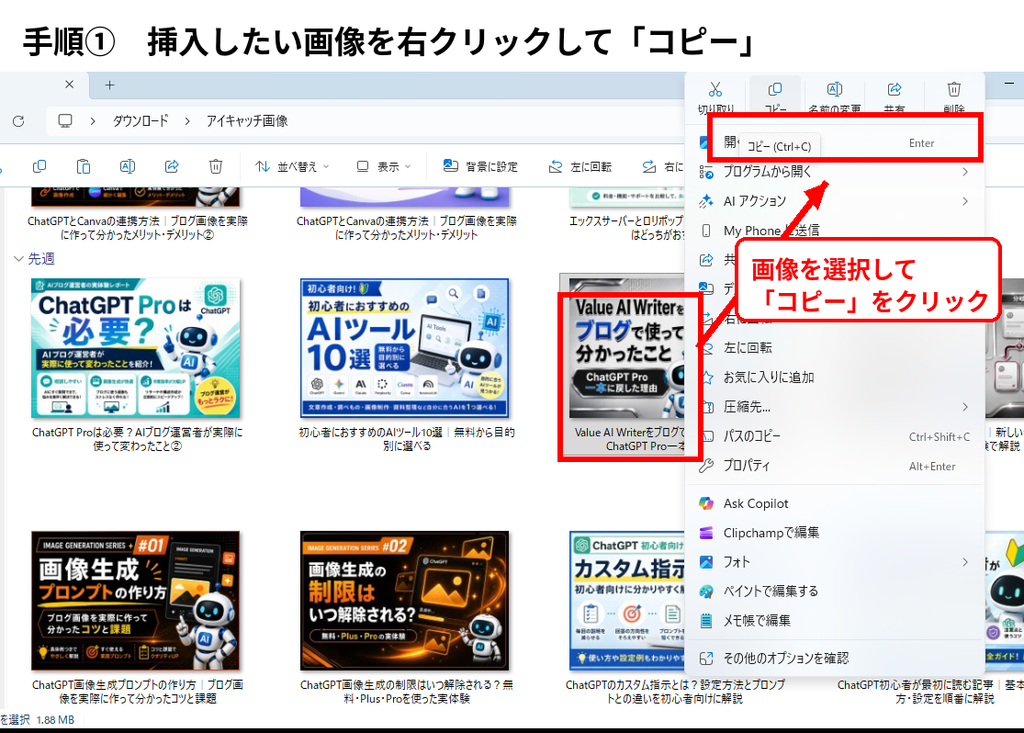Click file name ChatGPT画像生成の制限はいつ解除される？
The image size is (1024, 733).
(406, 692)
